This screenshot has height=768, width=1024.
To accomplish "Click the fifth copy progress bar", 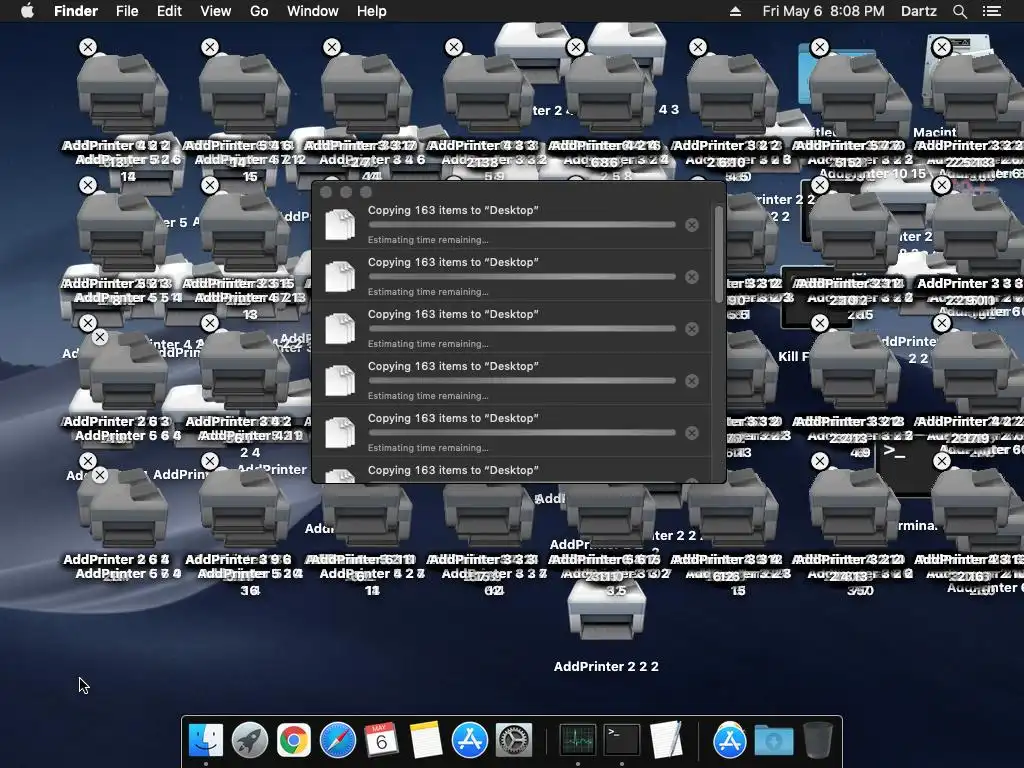I will pos(522,432).
